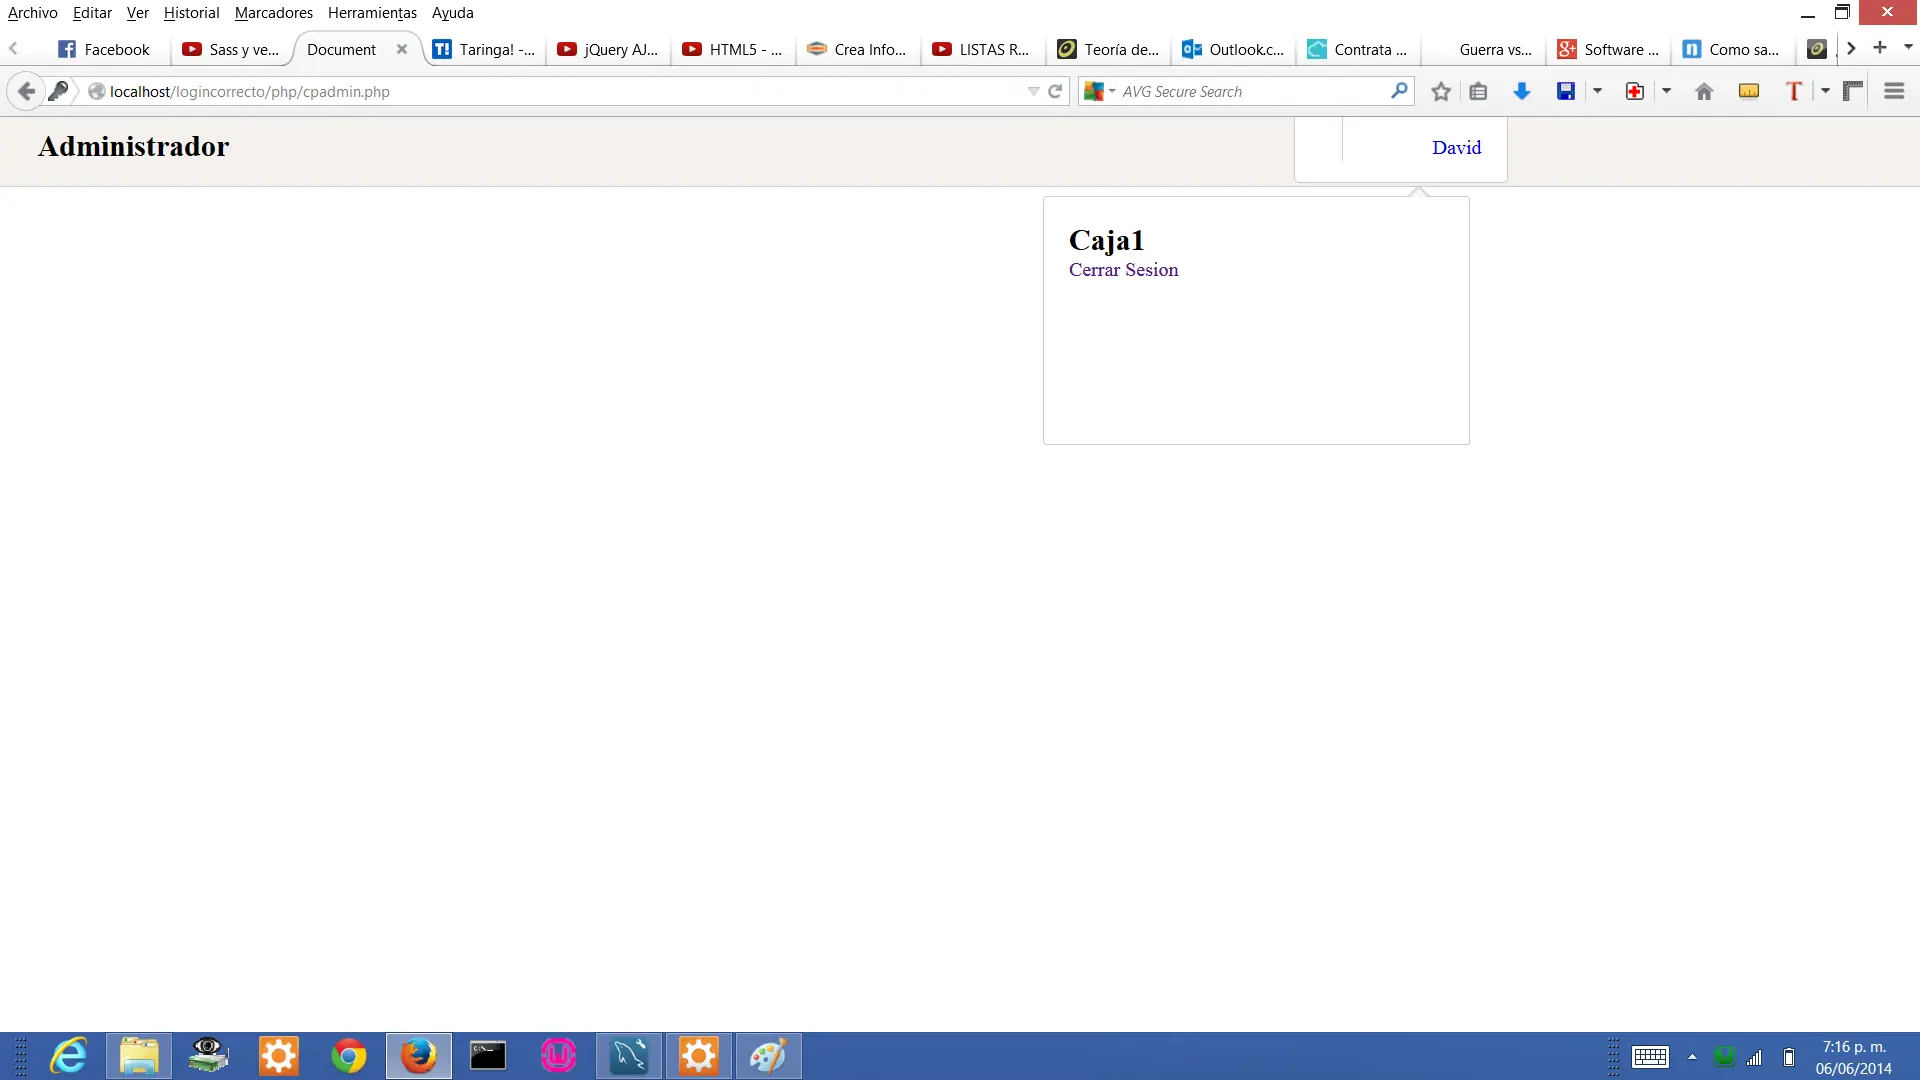Viewport: 1920px width, 1080px height.
Task: Open the red T text tool icon
Action: pyautogui.click(x=1795, y=91)
